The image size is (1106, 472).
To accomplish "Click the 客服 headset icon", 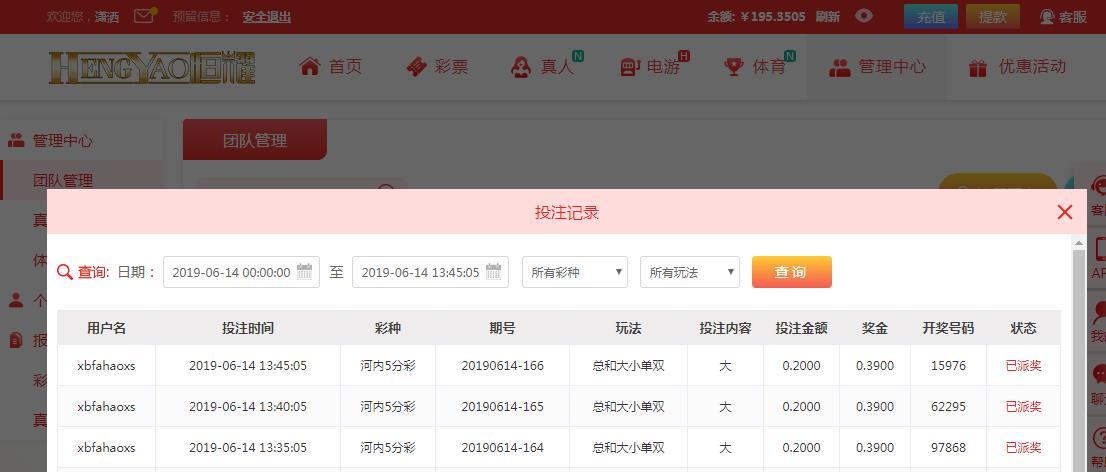I will coord(1047,17).
